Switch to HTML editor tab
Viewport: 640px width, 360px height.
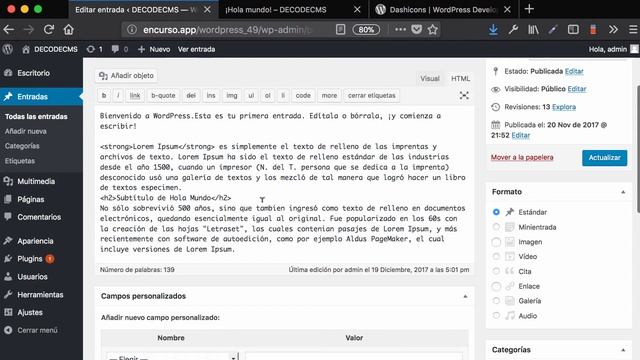(x=460, y=78)
